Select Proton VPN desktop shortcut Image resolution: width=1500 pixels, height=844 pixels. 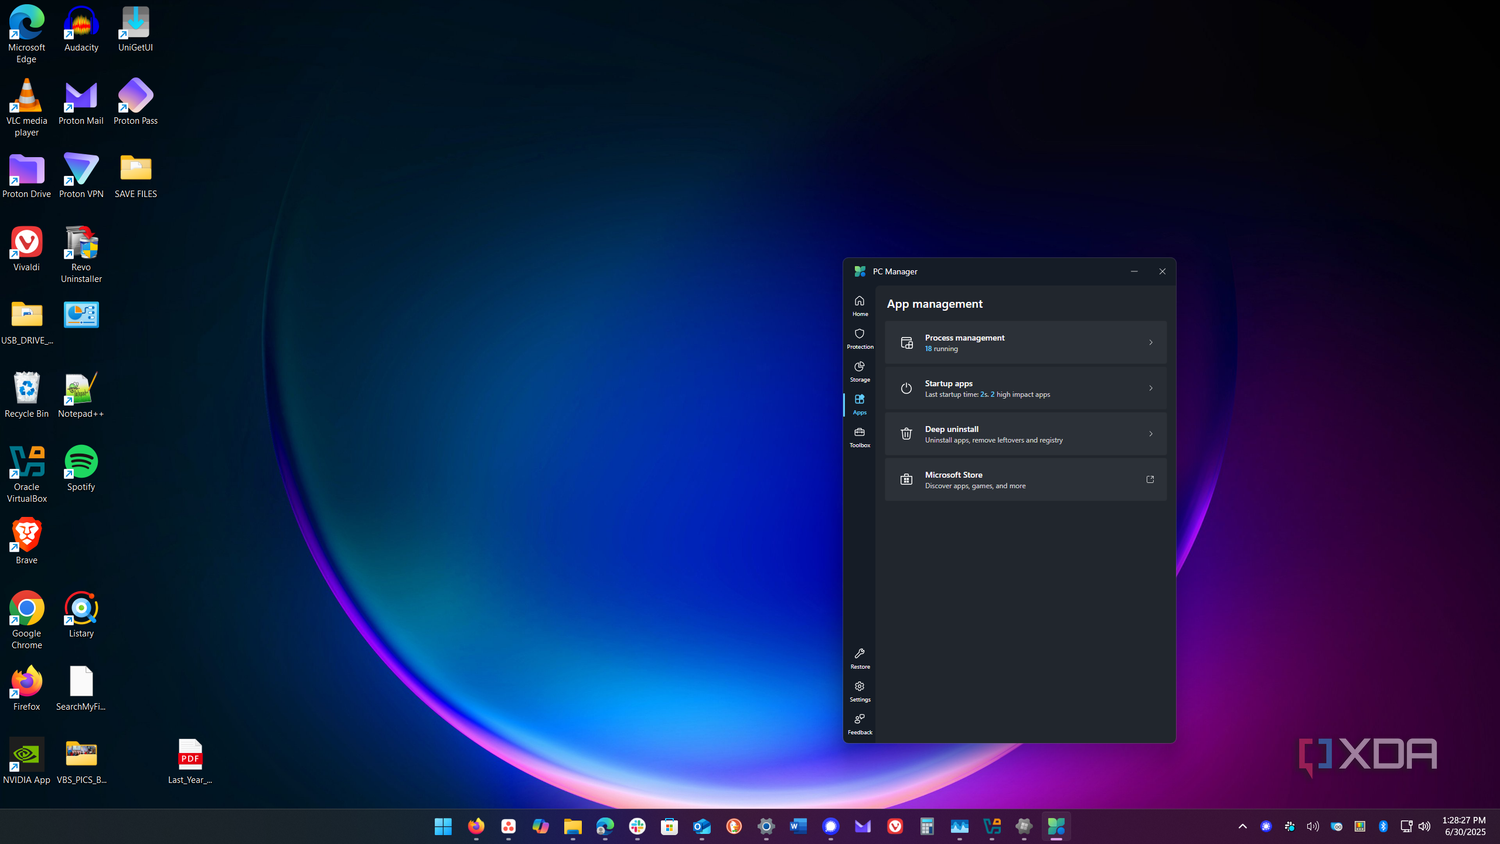point(81,176)
